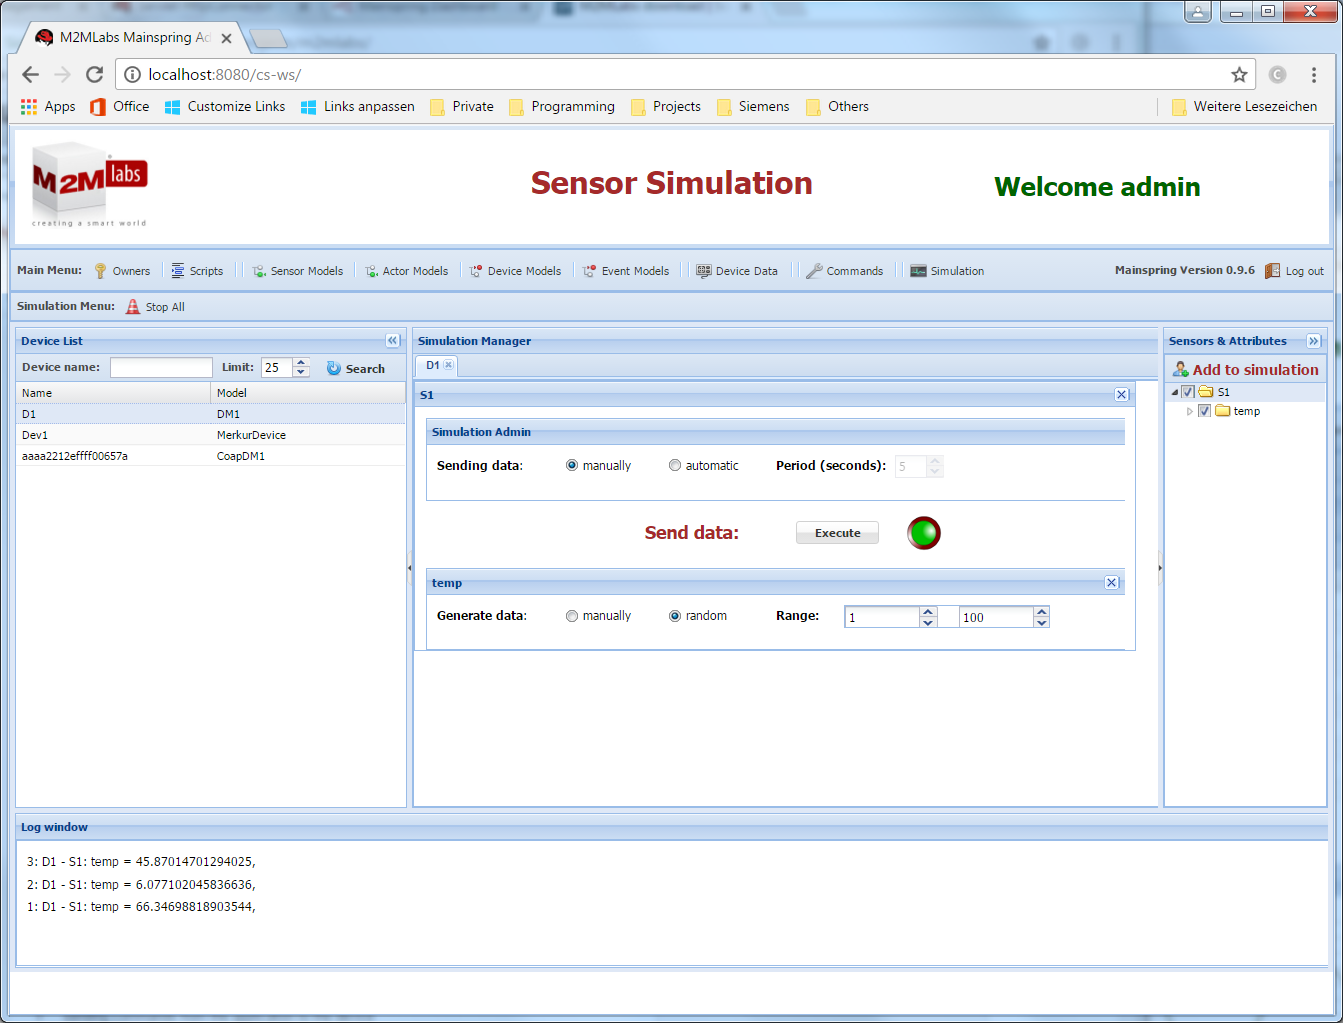Uncheck the S1 sensor checkbox

pos(1188,391)
